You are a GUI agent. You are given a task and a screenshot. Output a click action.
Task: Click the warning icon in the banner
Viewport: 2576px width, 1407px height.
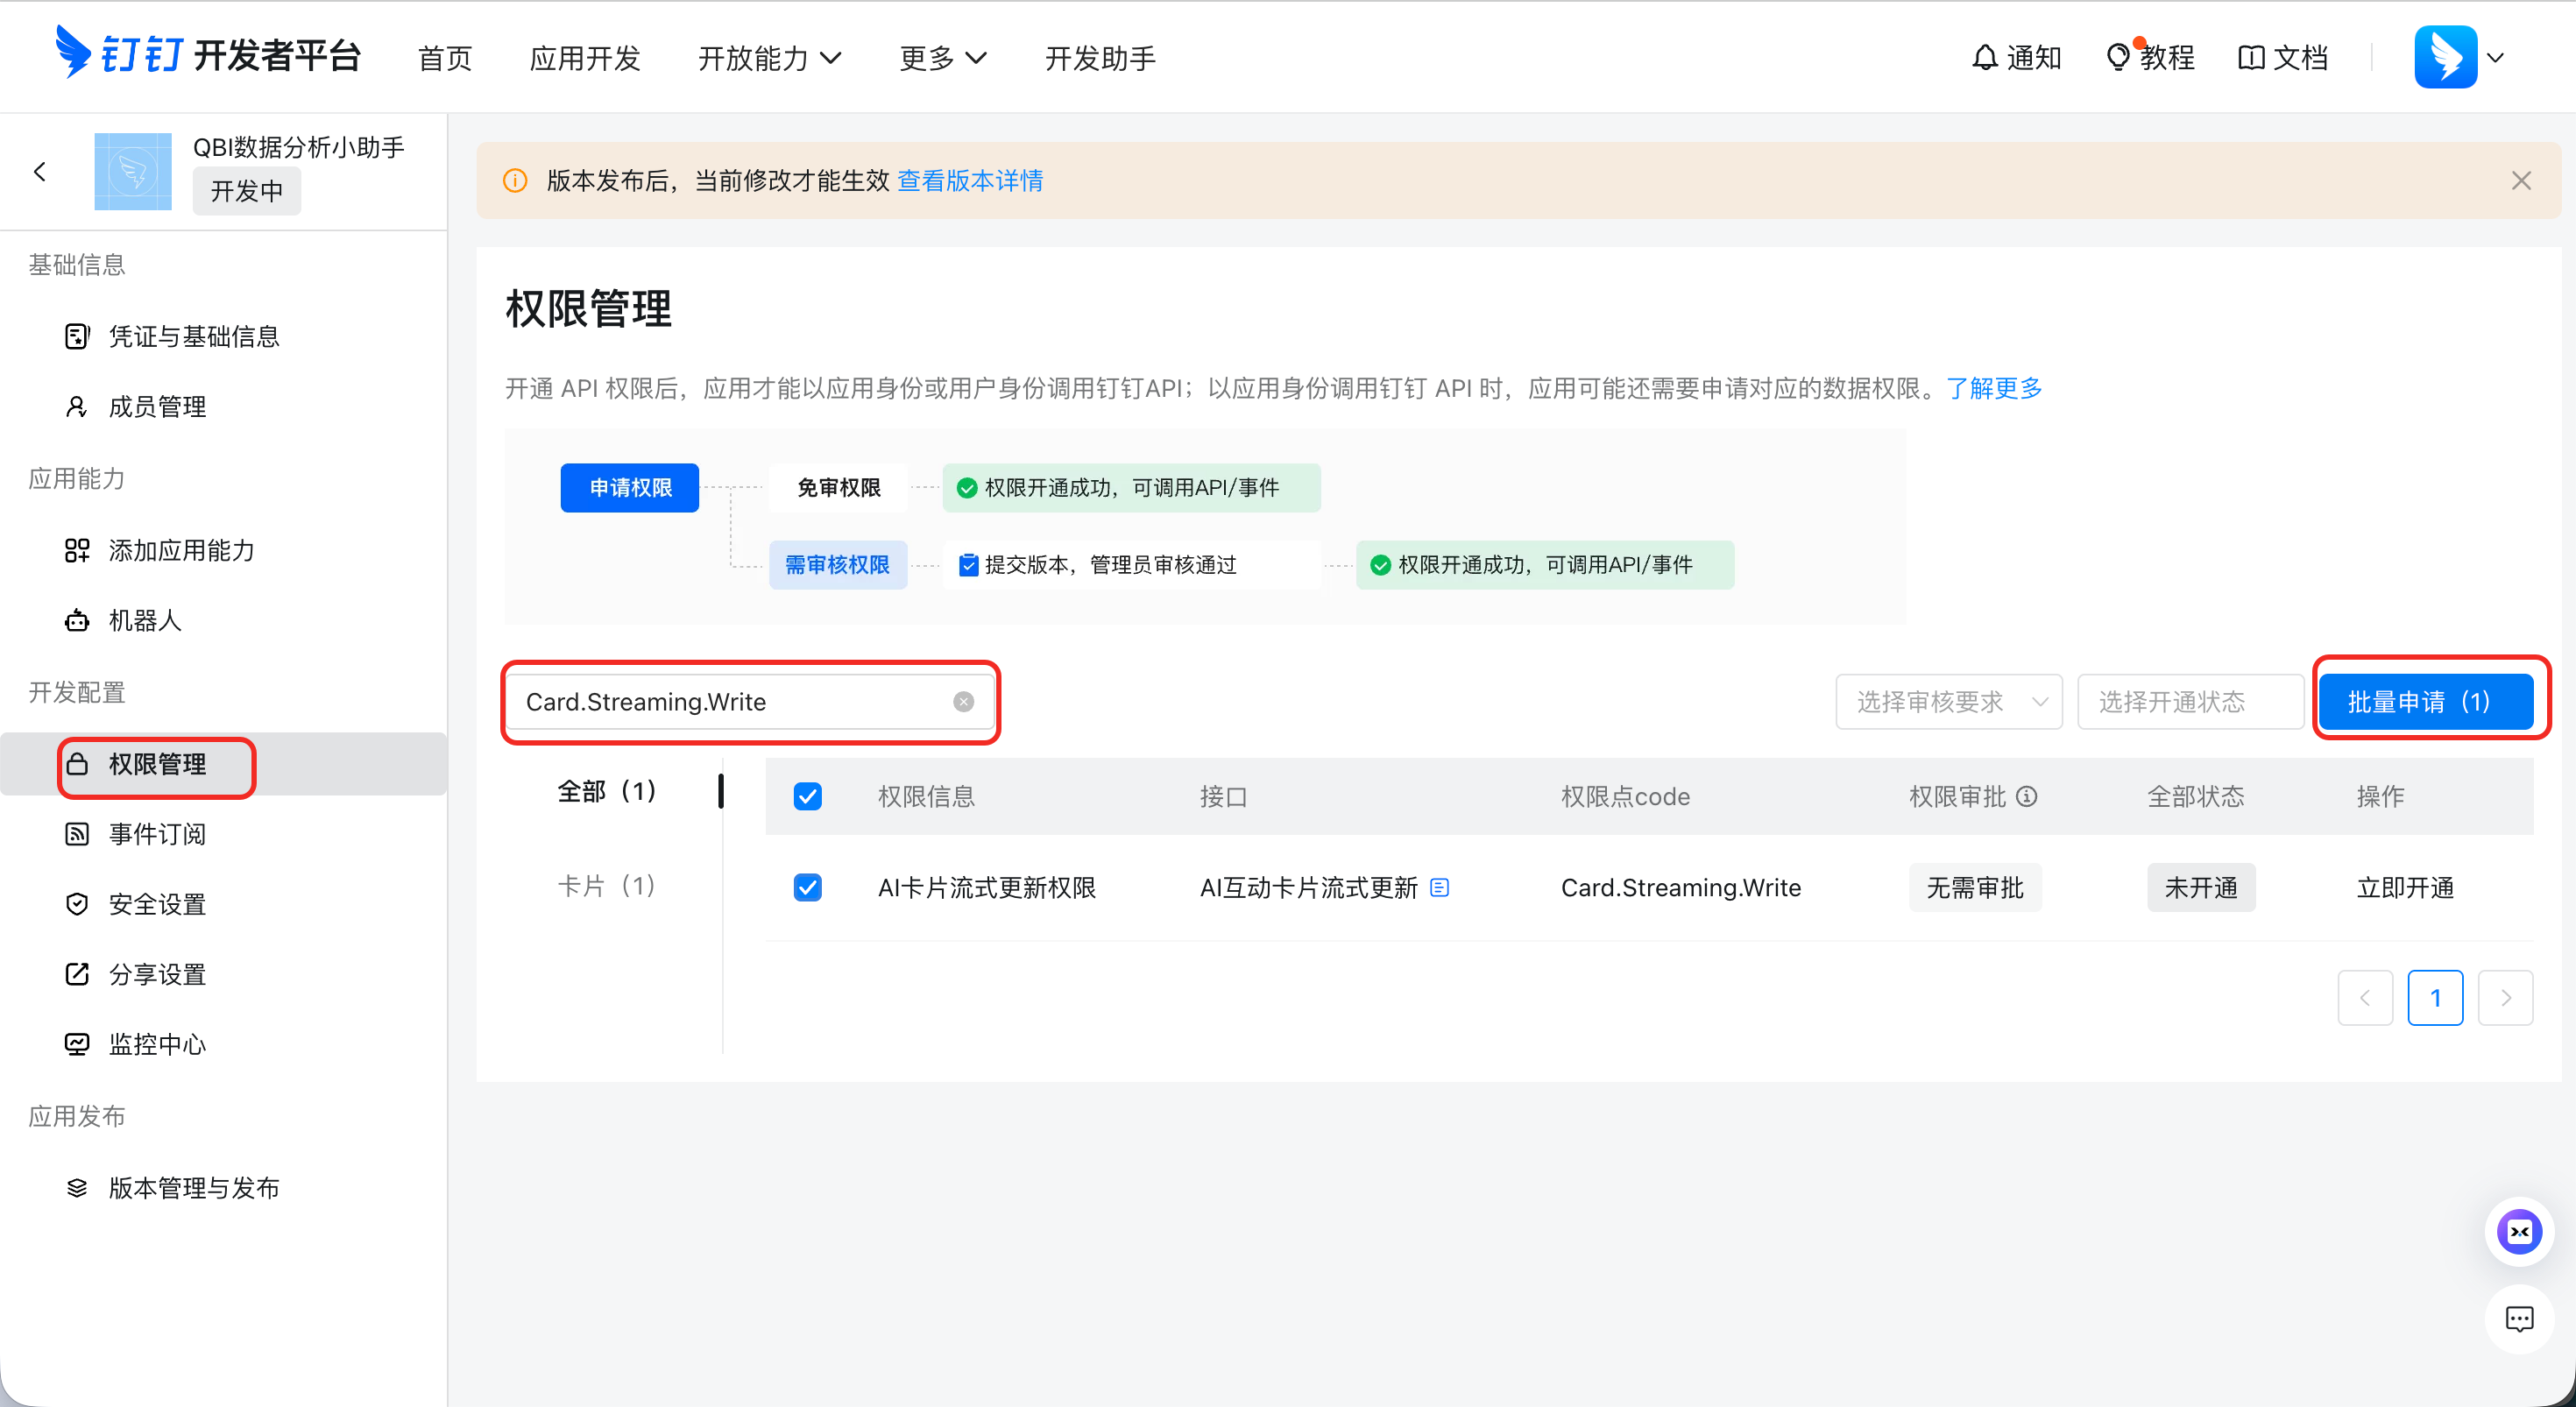[x=515, y=180]
